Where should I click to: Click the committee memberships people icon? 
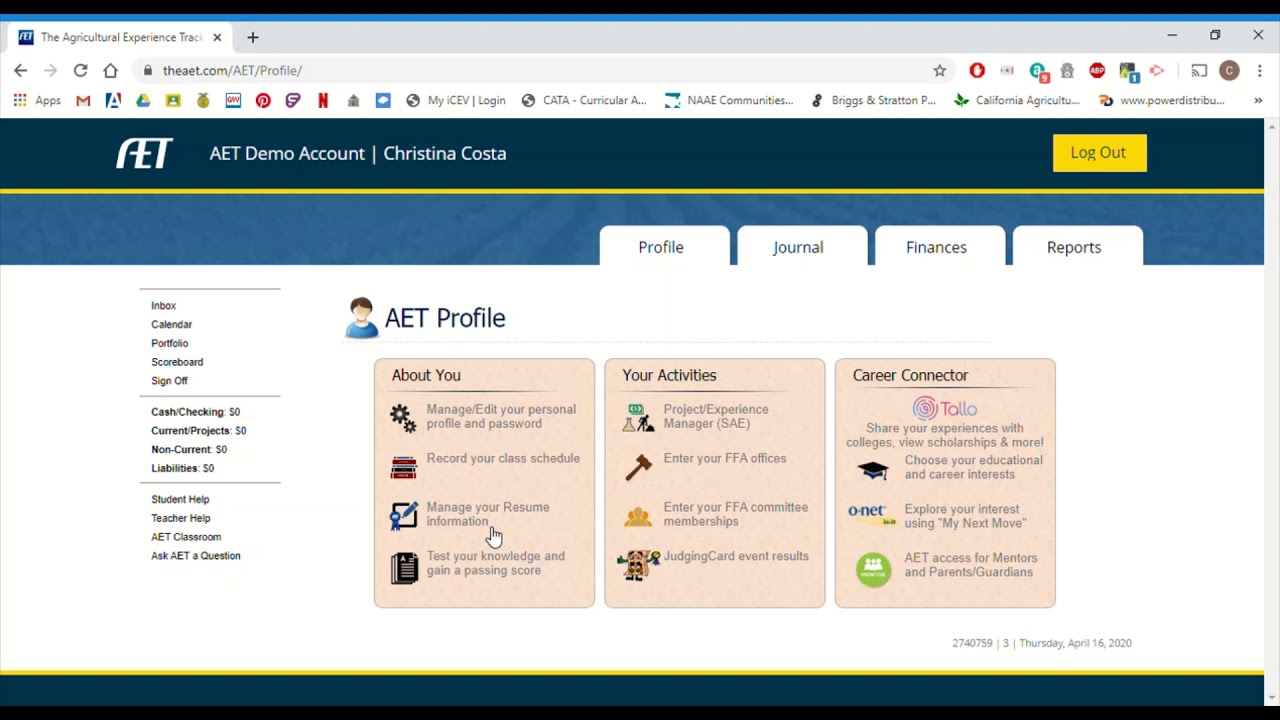[x=638, y=516]
